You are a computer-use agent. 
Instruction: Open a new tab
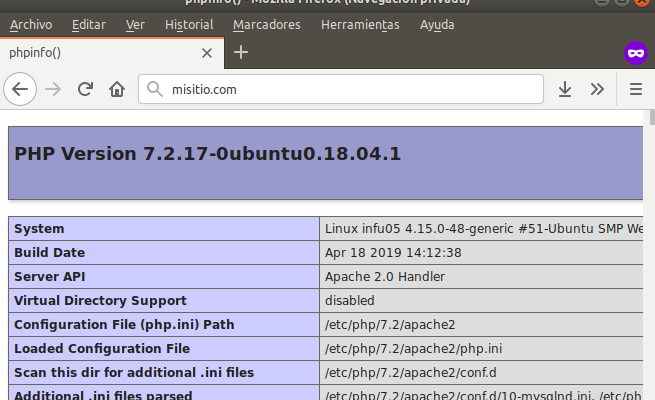(241, 53)
